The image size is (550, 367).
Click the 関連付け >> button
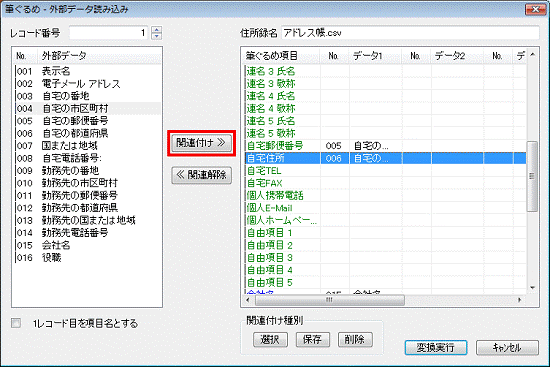coord(201,143)
